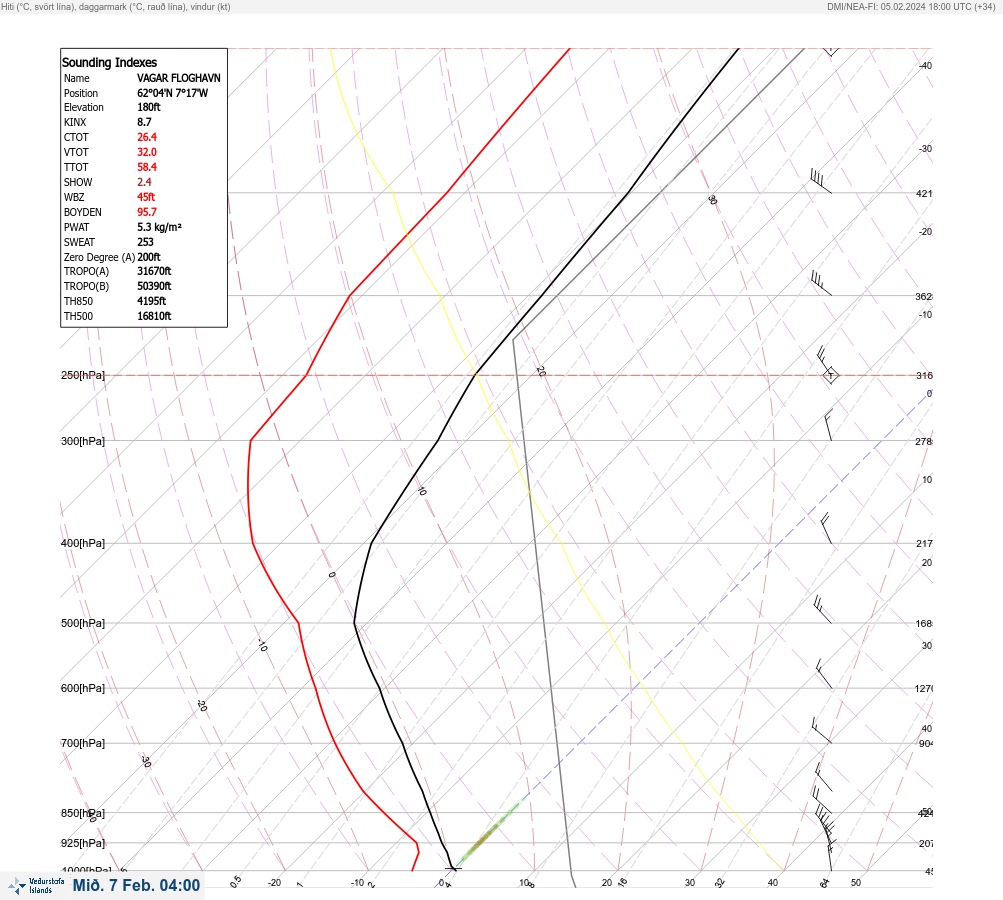Click the black temperature curve at 500 hPa
This screenshot has height=900, width=1003.
pyautogui.click(x=354, y=622)
